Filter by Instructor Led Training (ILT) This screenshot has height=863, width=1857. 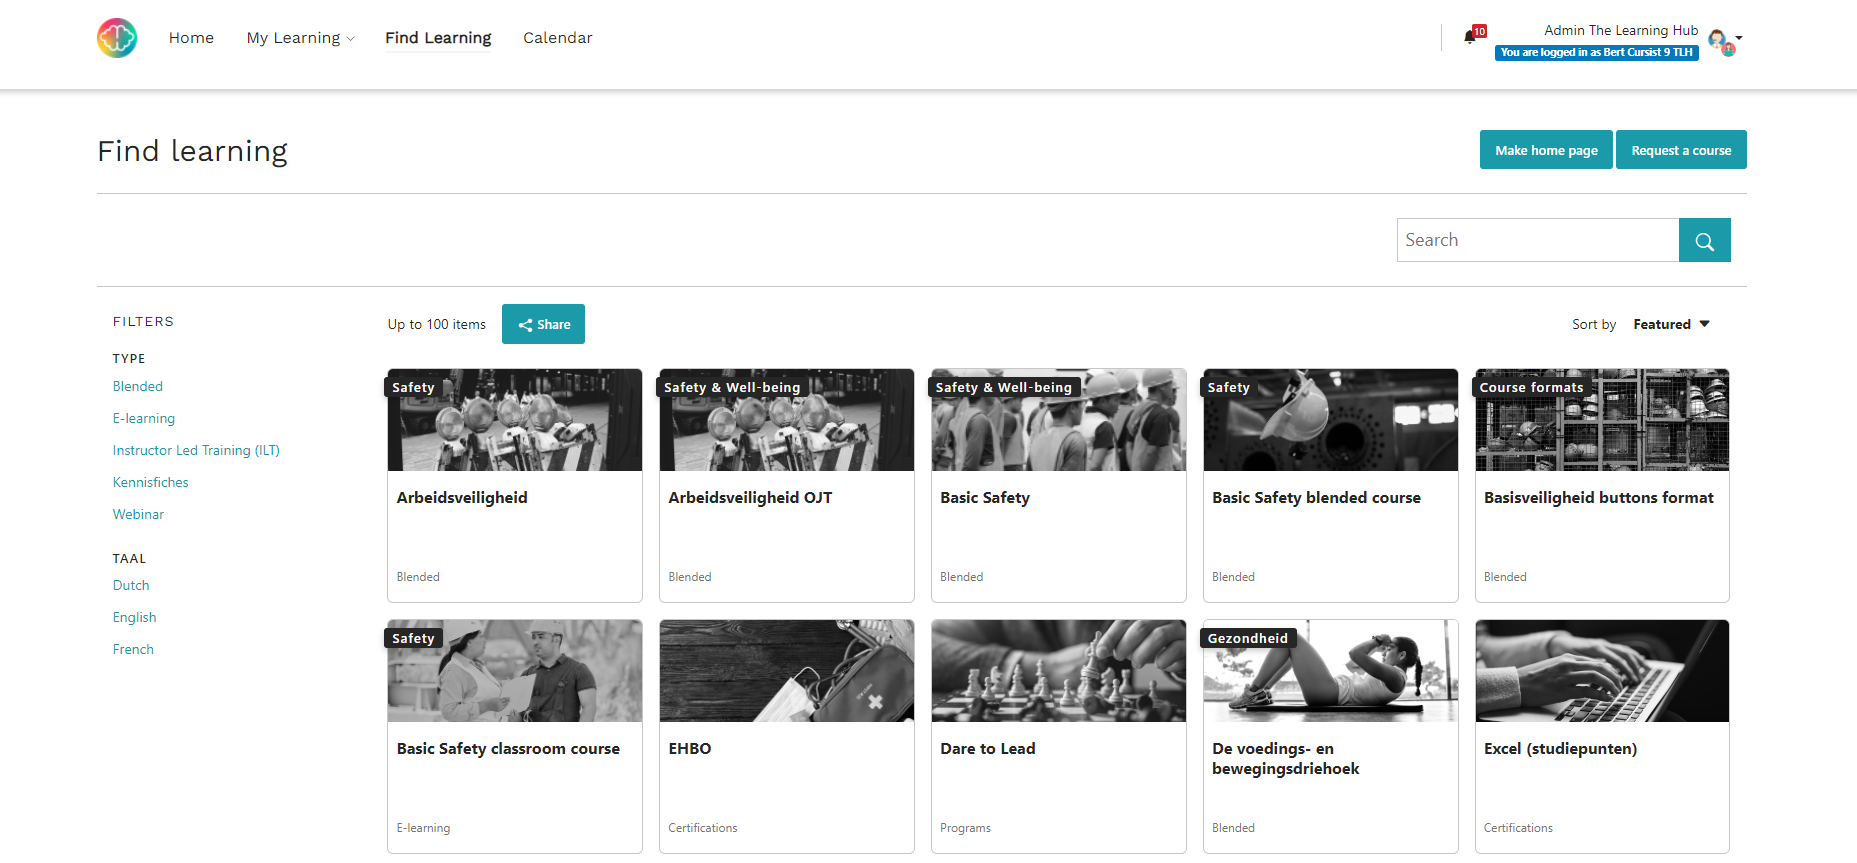pyautogui.click(x=196, y=450)
